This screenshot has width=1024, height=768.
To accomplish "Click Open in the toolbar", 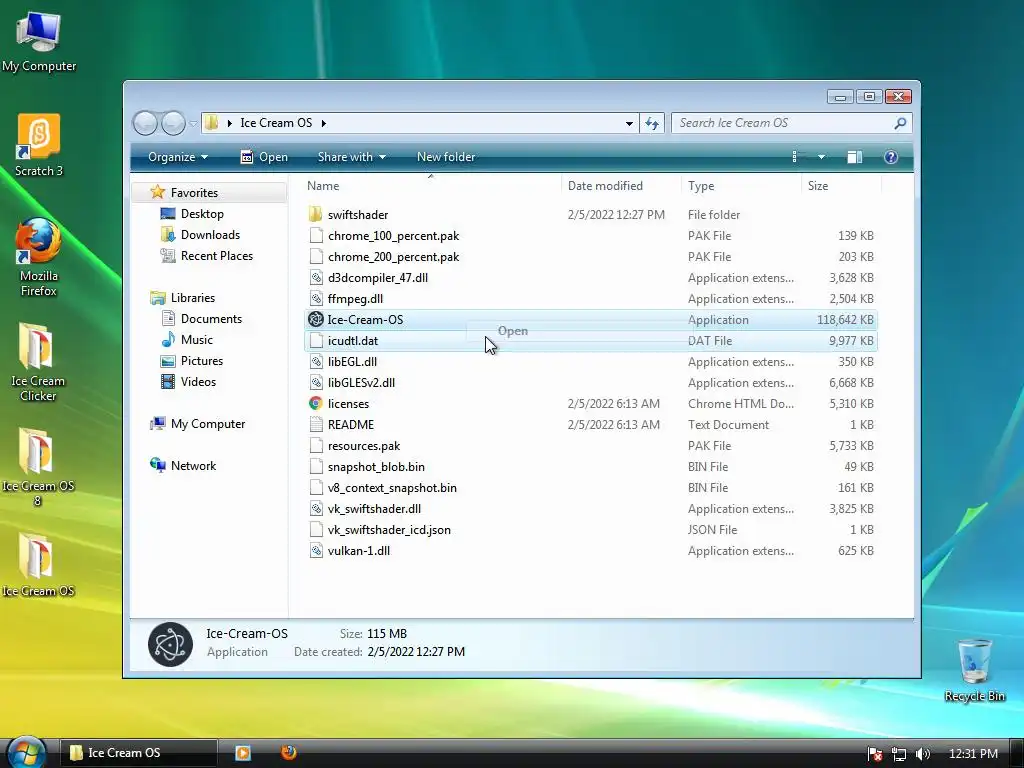I will [x=264, y=157].
